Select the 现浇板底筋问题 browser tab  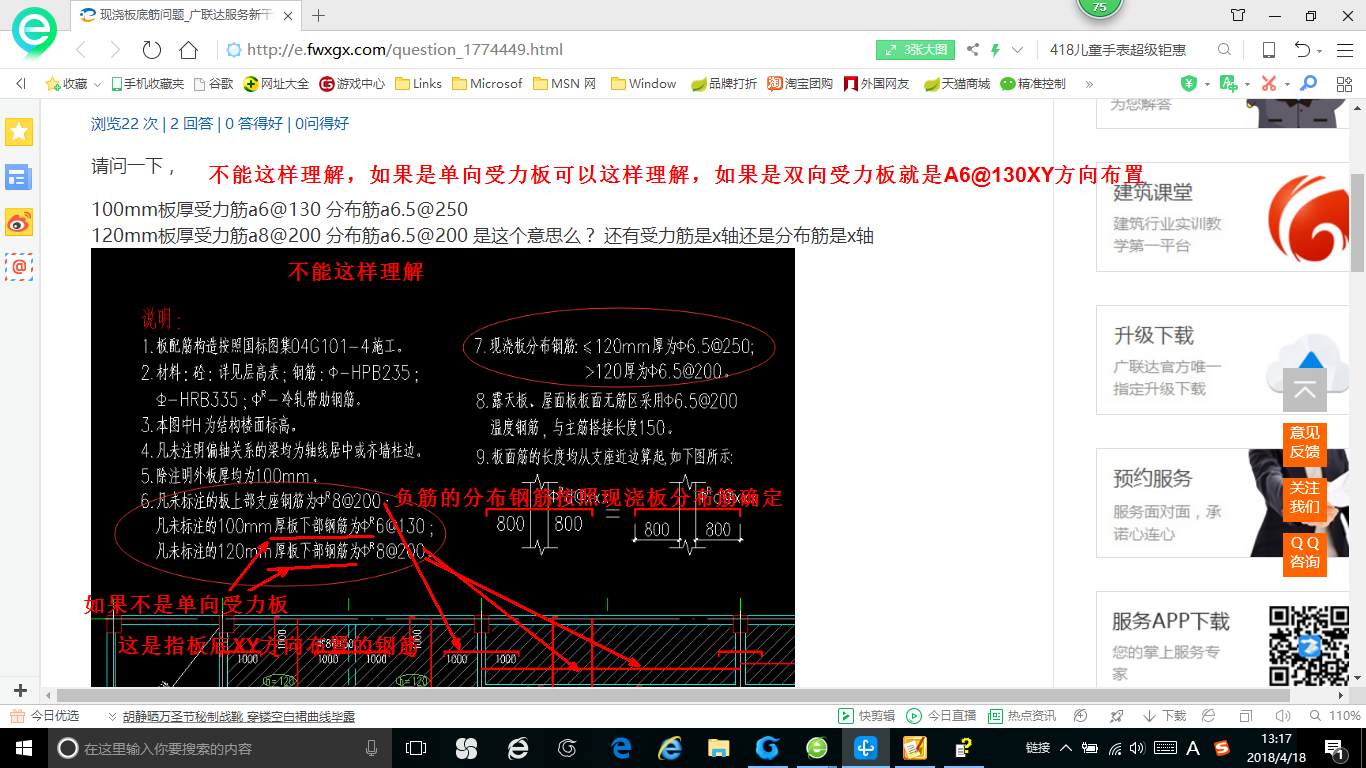click(186, 15)
